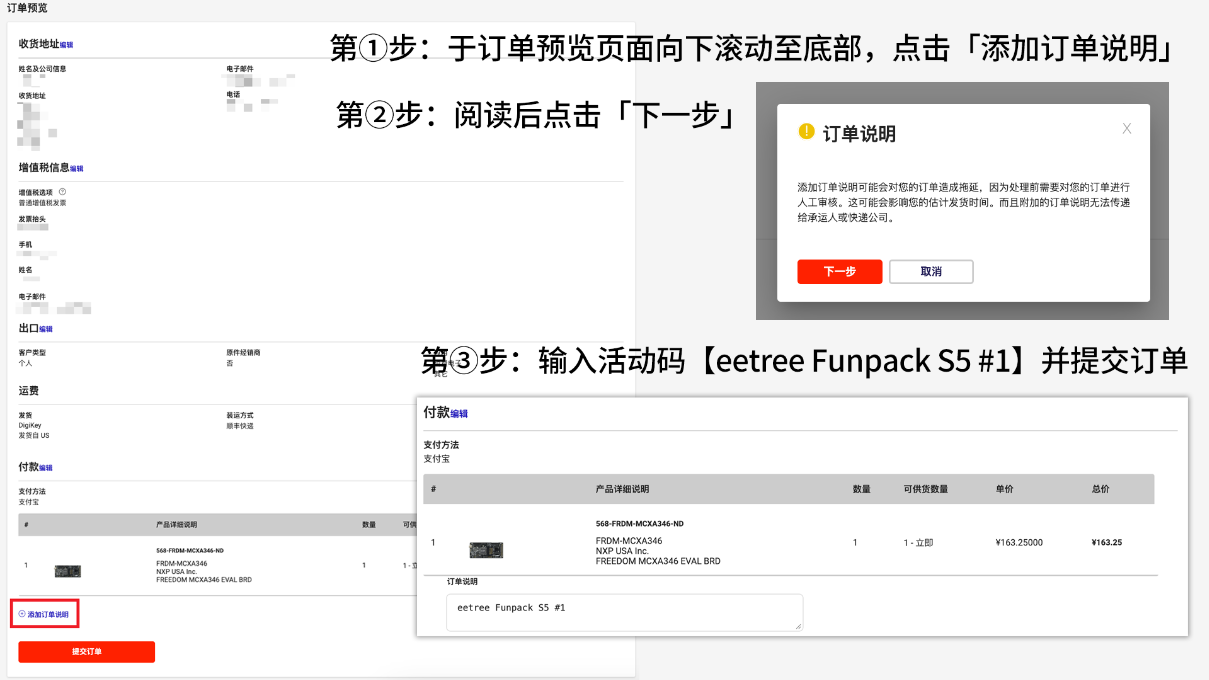The width and height of the screenshot is (1209, 680).
Task: Click the product thumbnail in the left order table
Action: tap(67, 571)
